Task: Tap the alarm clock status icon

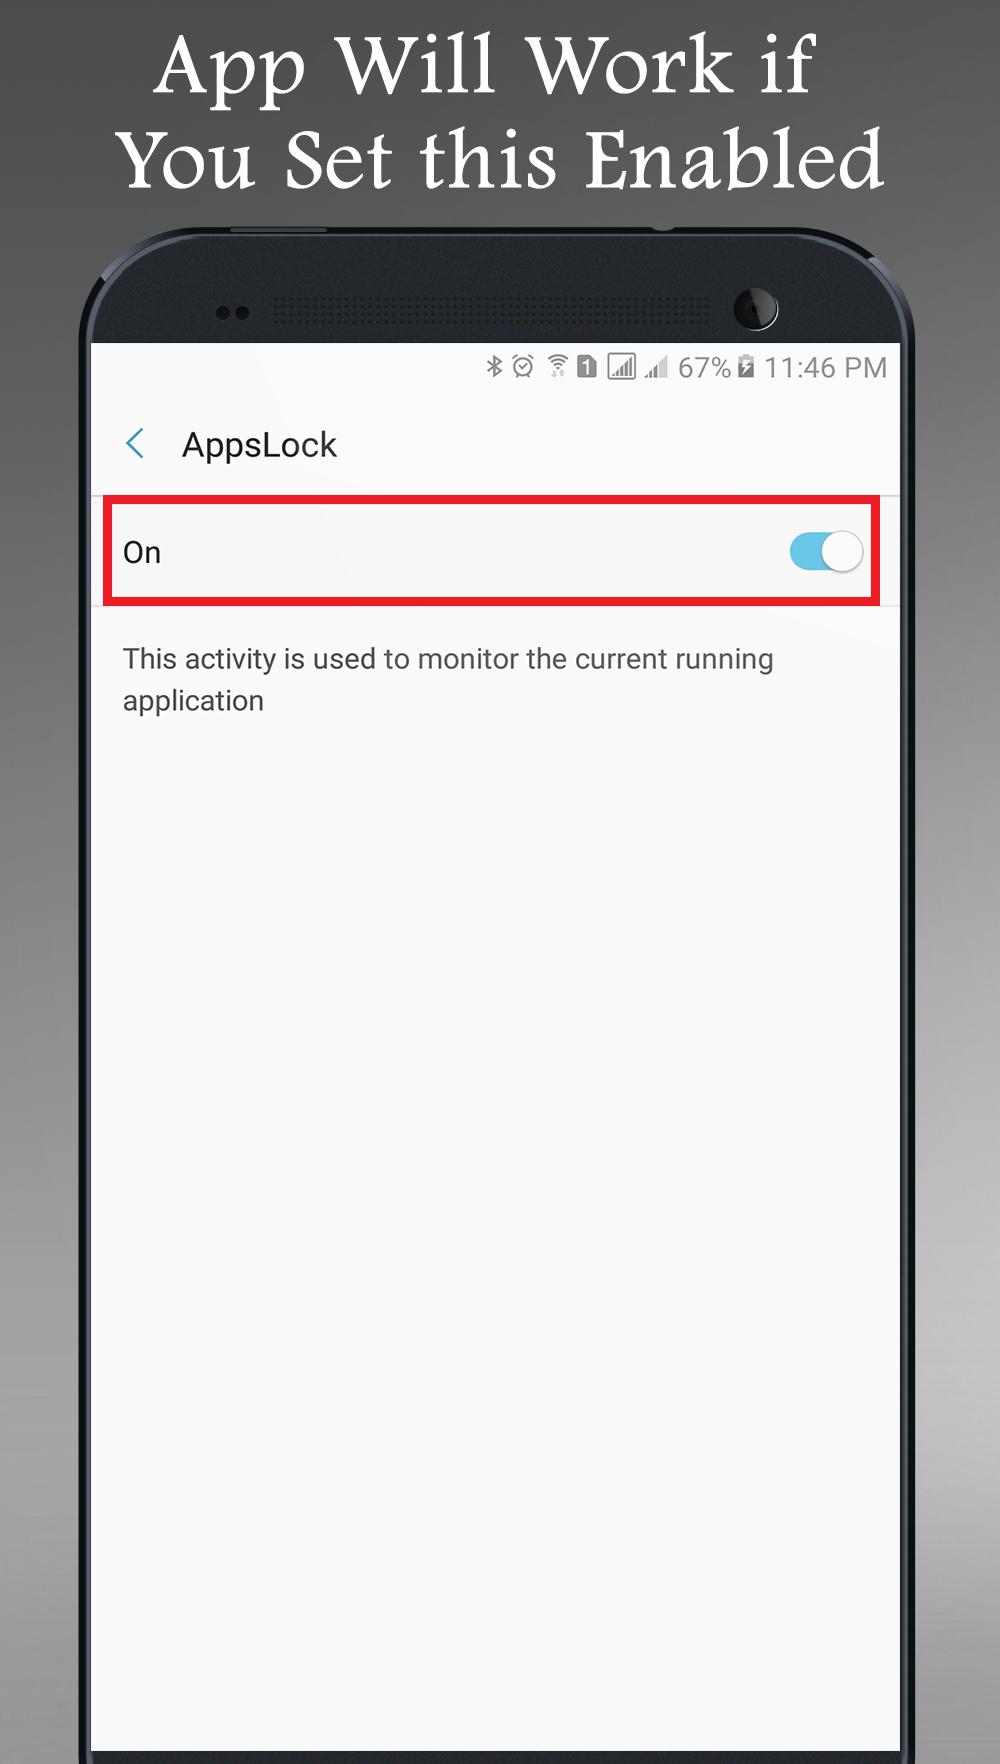Action: [x=523, y=367]
